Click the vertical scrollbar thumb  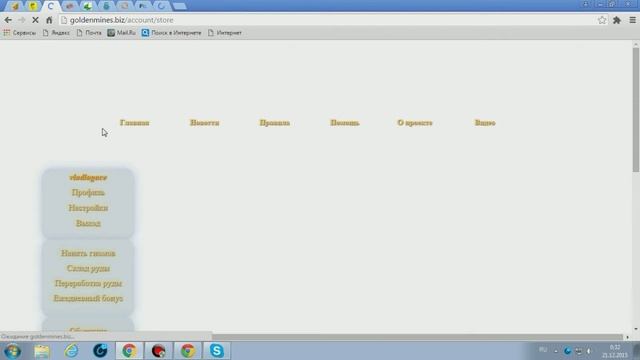(636, 109)
